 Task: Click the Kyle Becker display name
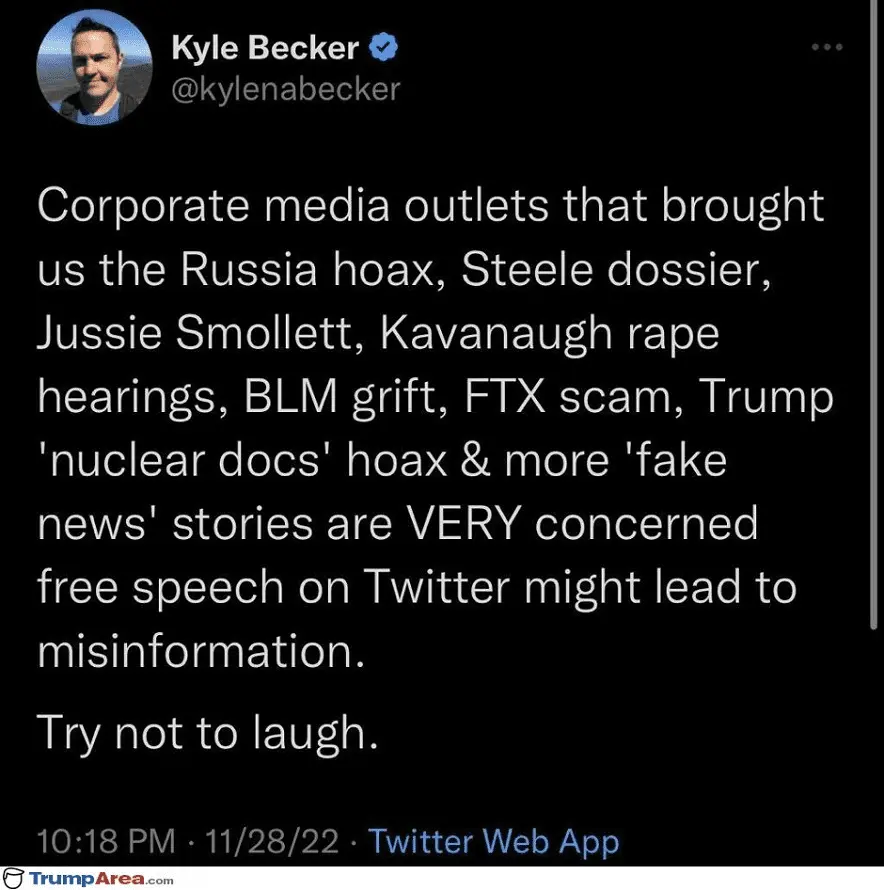pyautogui.click(x=265, y=46)
